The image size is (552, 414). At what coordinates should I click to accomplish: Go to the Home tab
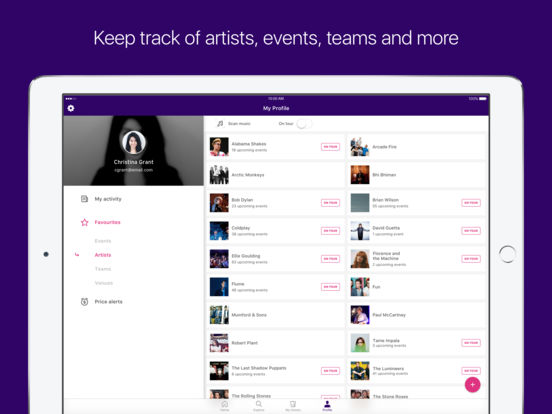(x=225, y=406)
